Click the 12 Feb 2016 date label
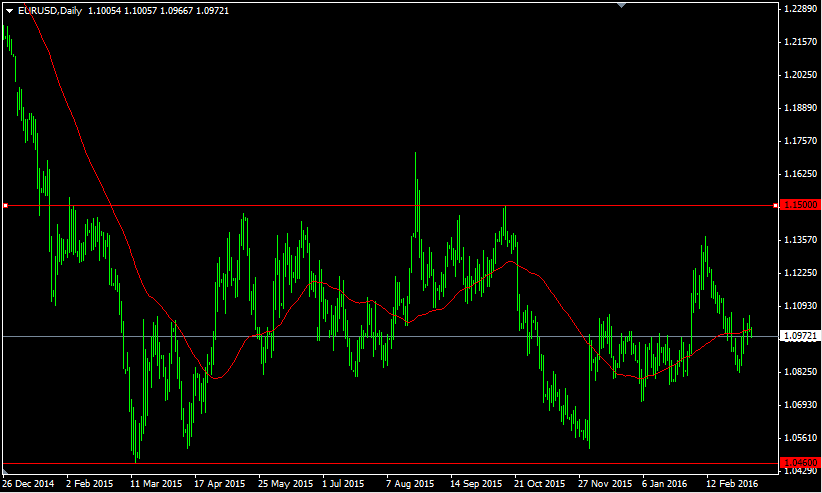Screen dimensions: 822x493 732,484
